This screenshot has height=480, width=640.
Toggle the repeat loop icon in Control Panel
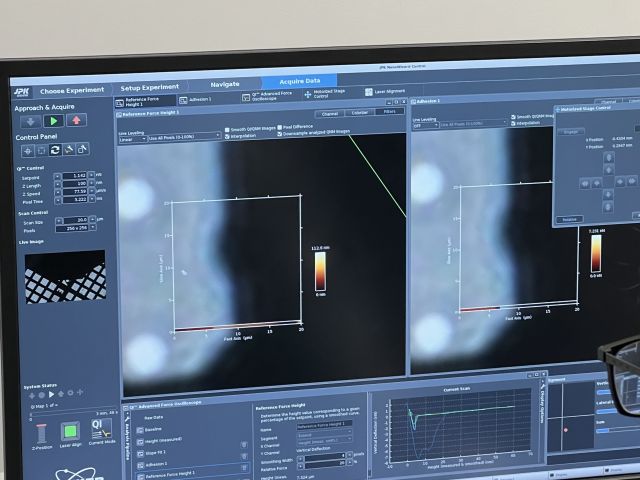(x=55, y=150)
